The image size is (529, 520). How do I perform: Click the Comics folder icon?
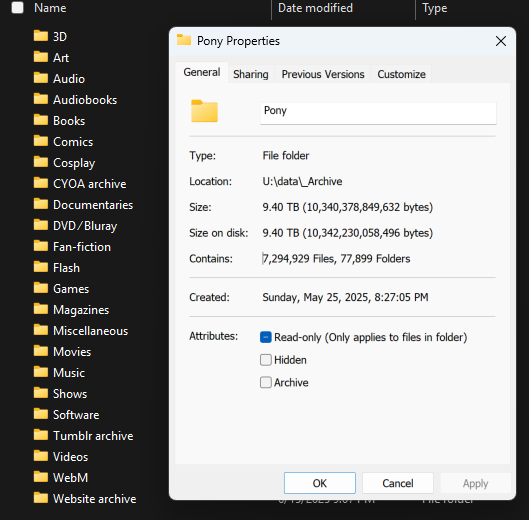pyautogui.click(x=41, y=140)
